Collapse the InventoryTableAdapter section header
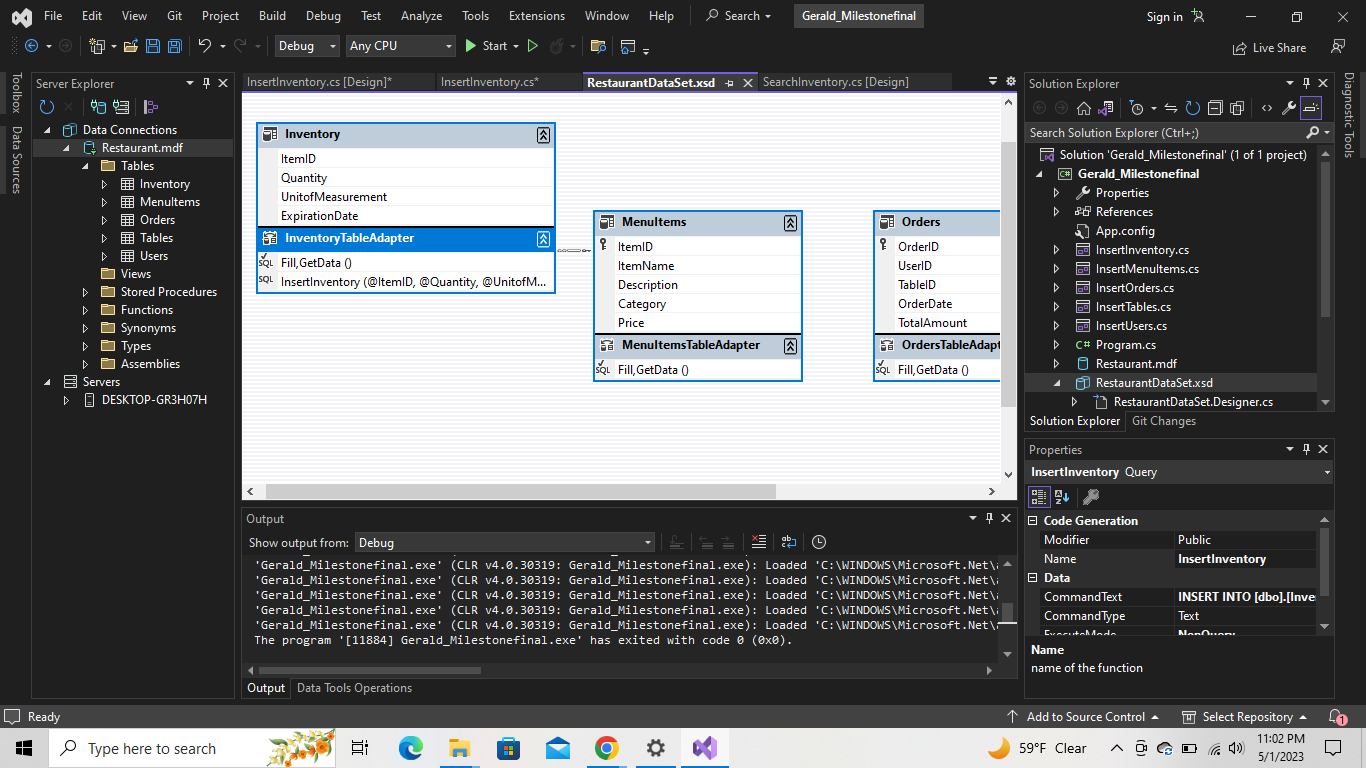The width and height of the screenshot is (1366, 768). click(x=543, y=238)
